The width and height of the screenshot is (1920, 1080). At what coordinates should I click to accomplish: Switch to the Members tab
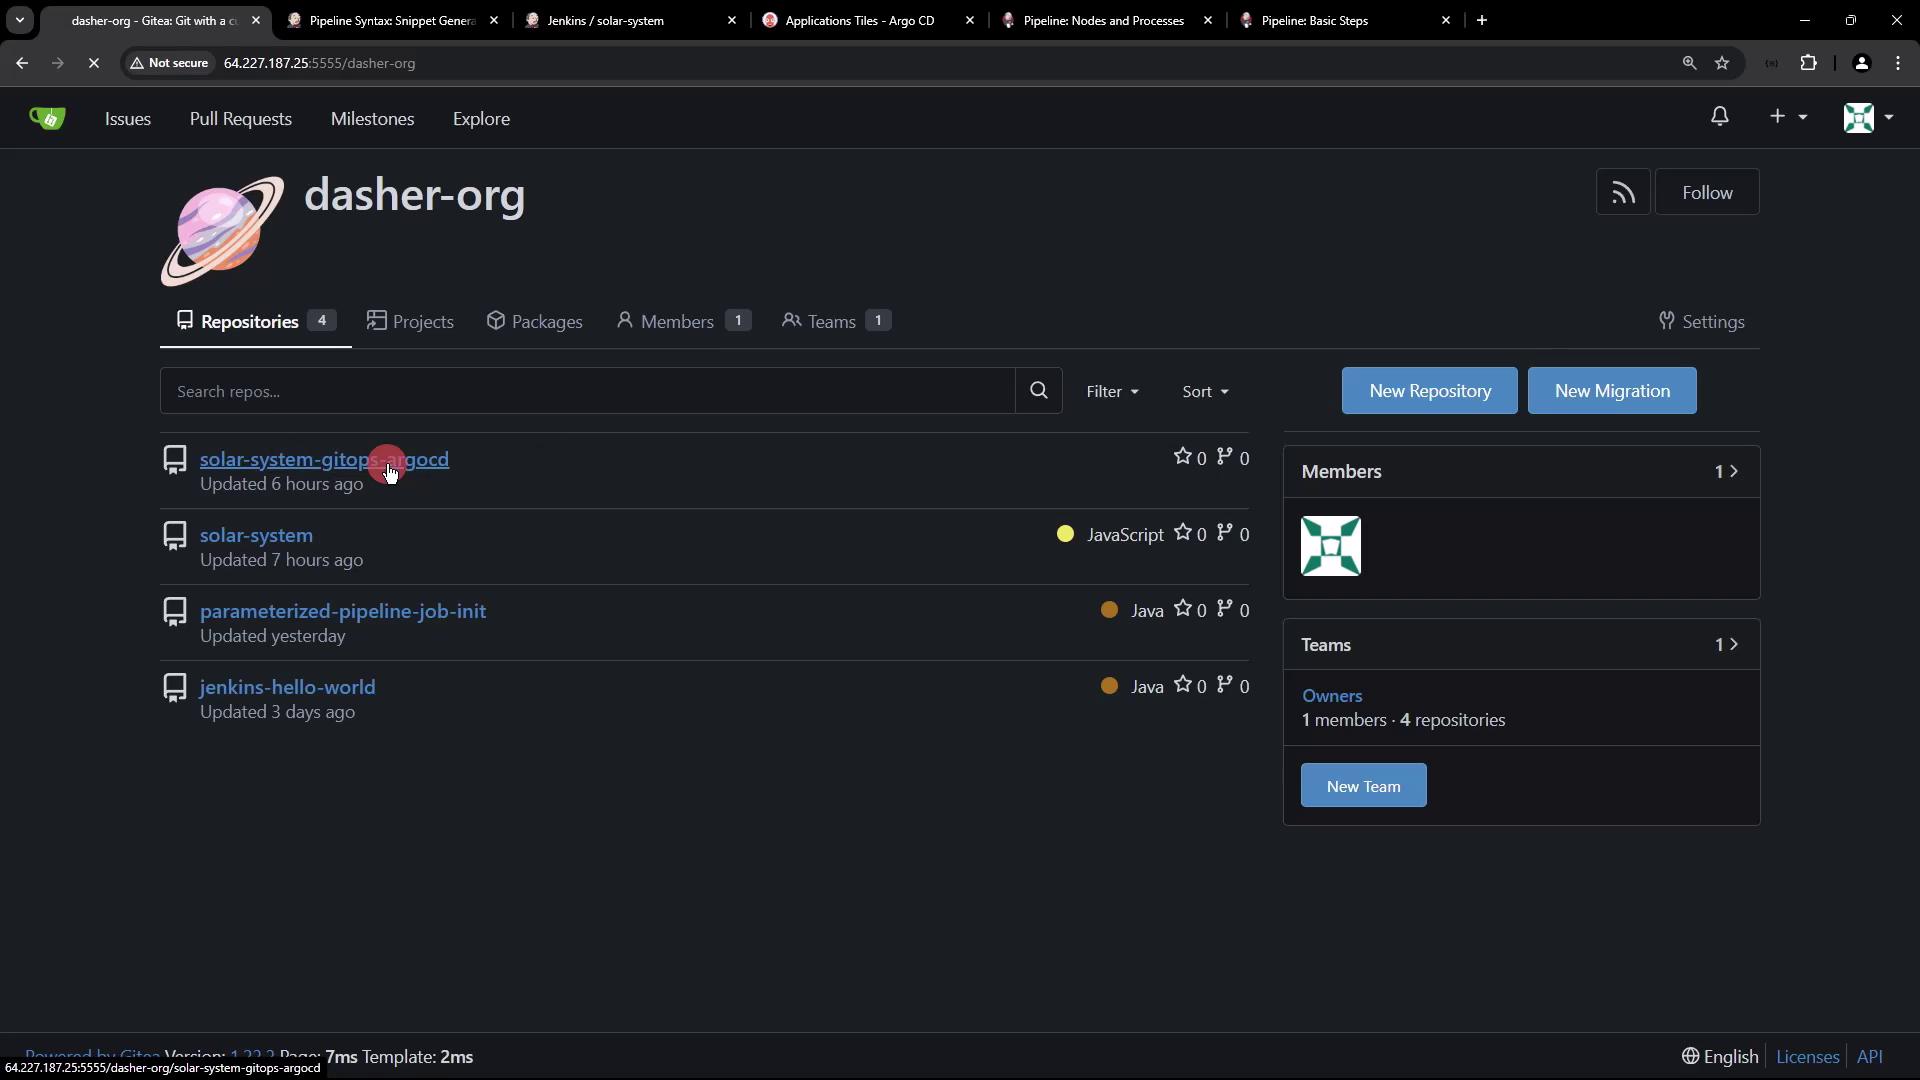pos(683,321)
